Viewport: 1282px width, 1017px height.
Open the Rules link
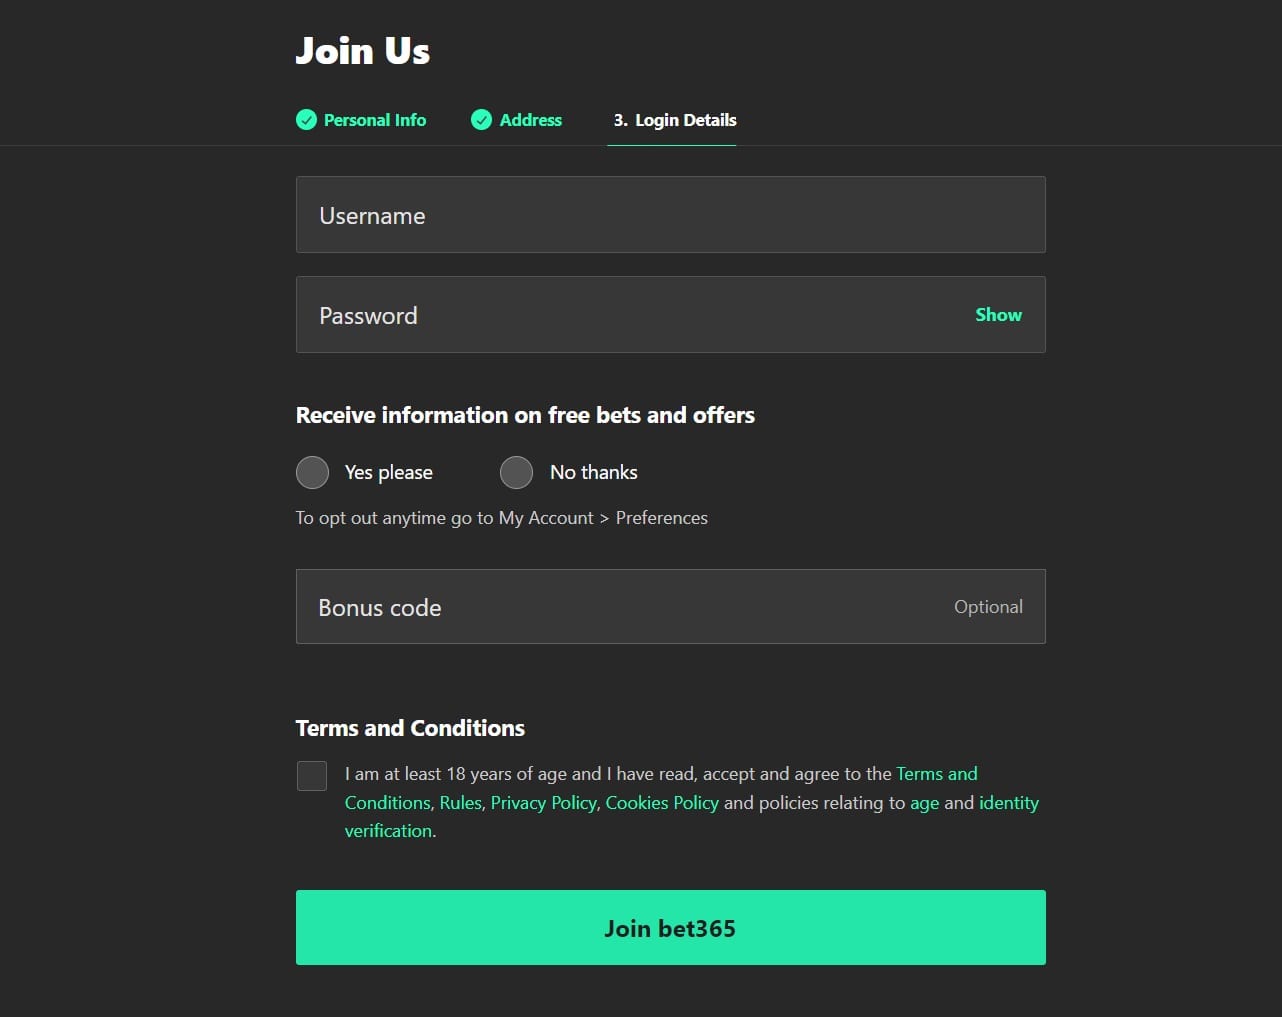[x=461, y=803]
